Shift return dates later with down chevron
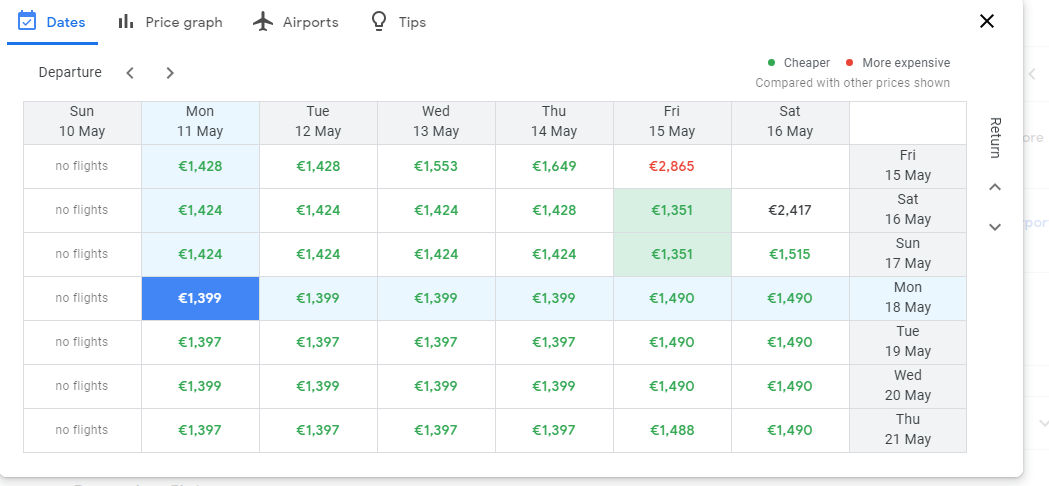Viewport: 1049px width, 486px height. (x=995, y=227)
